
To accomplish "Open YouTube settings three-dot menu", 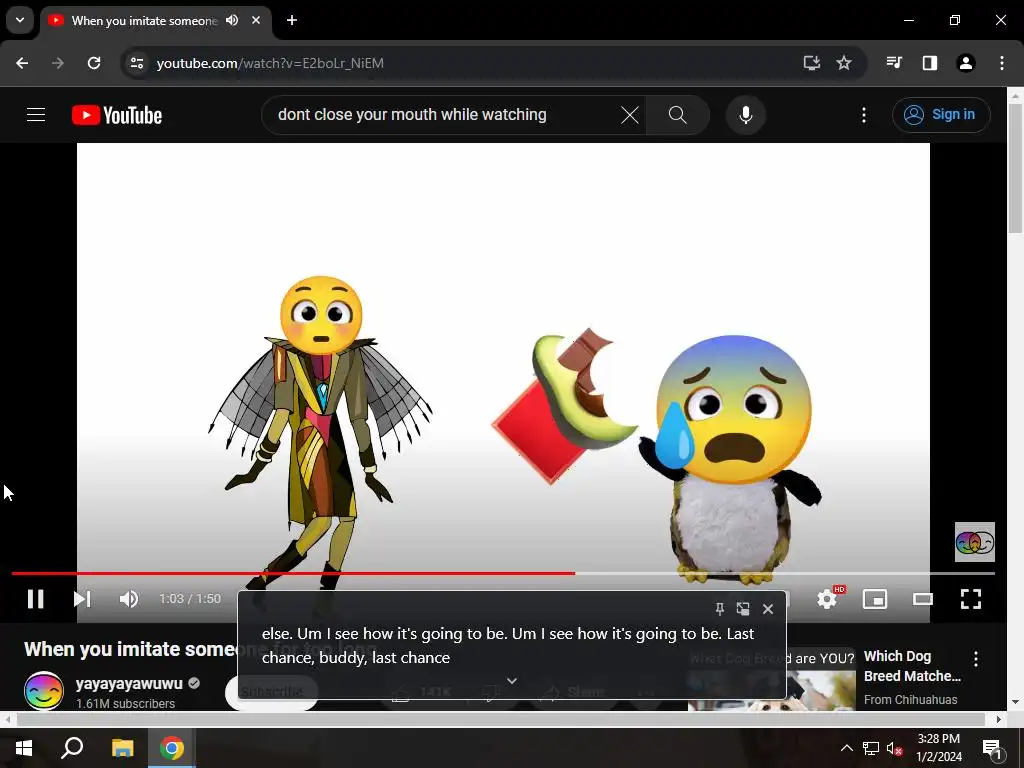I will (864, 115).
